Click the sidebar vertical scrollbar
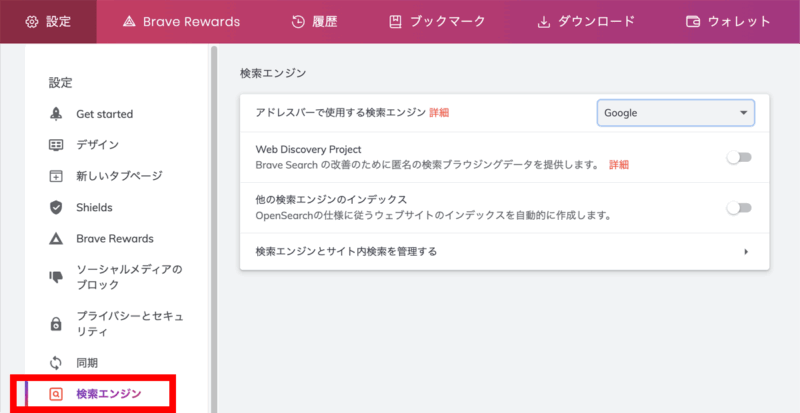Viewport: 800px width, 413px height. pyautogui.click(x=213, y=230)
